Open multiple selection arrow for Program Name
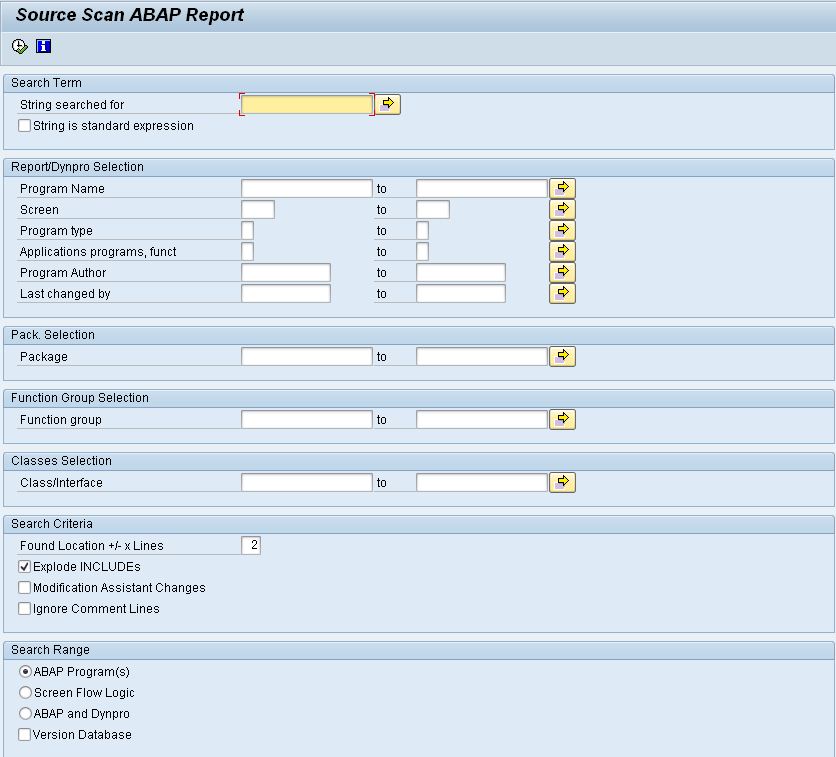 562,188
